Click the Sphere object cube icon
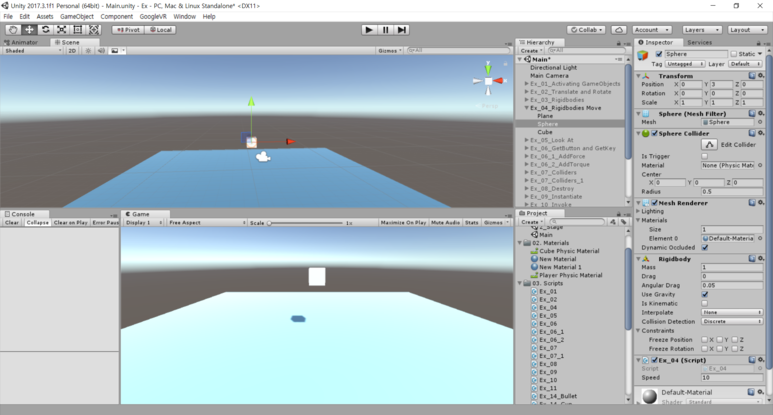 643,55
